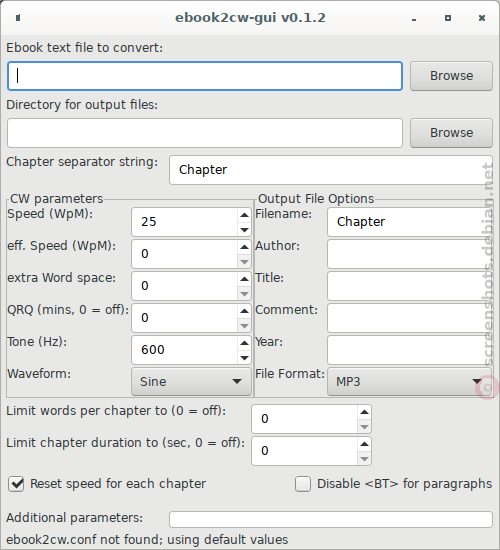Decrease Speed (WpM) with down arrow
The image size is (500, 550).
[244, 230]
